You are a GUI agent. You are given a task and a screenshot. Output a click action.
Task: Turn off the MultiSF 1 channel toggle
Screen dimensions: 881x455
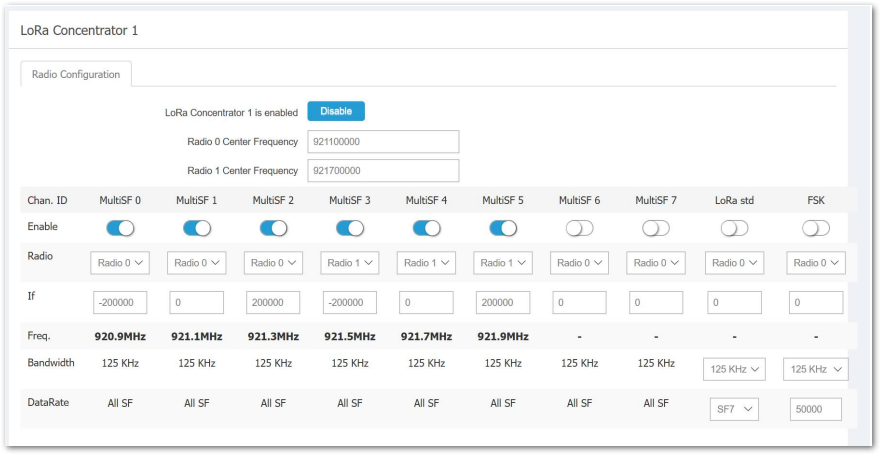click(x=197, y=228)
